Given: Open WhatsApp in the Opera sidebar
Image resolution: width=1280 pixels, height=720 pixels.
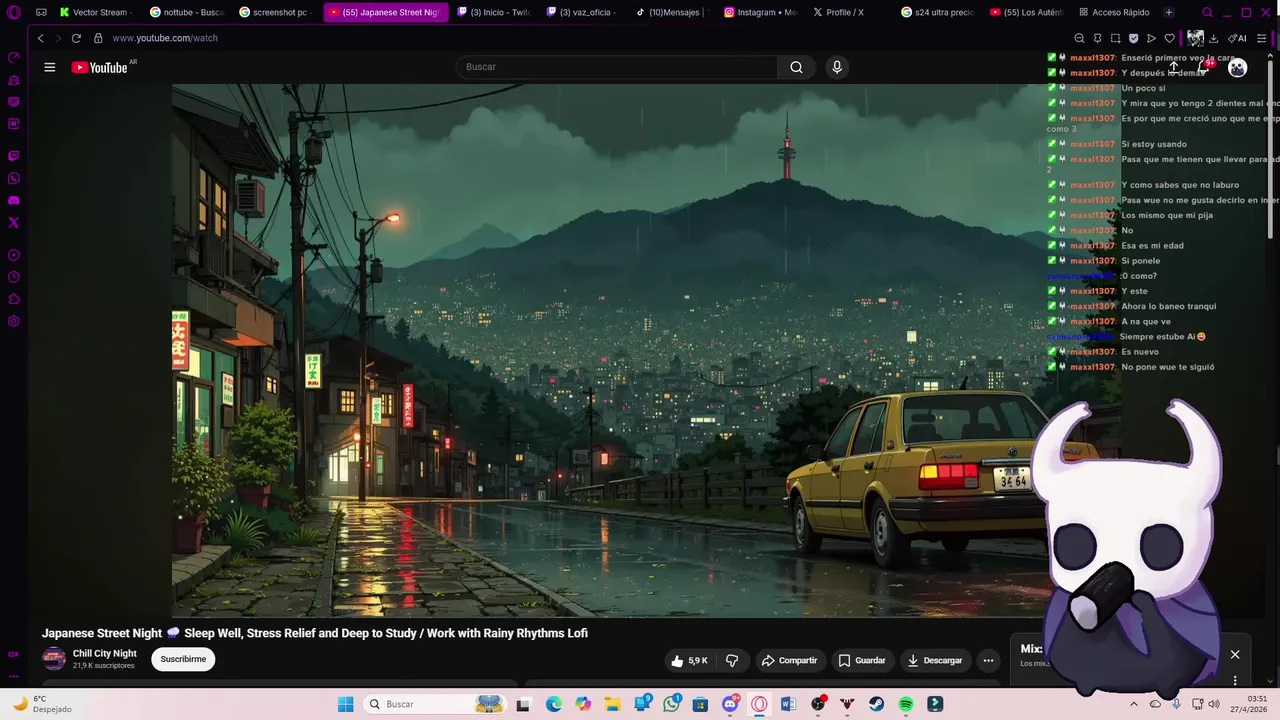Looking at the screenshot, I should pyautogui.click(x=13, y=178).
